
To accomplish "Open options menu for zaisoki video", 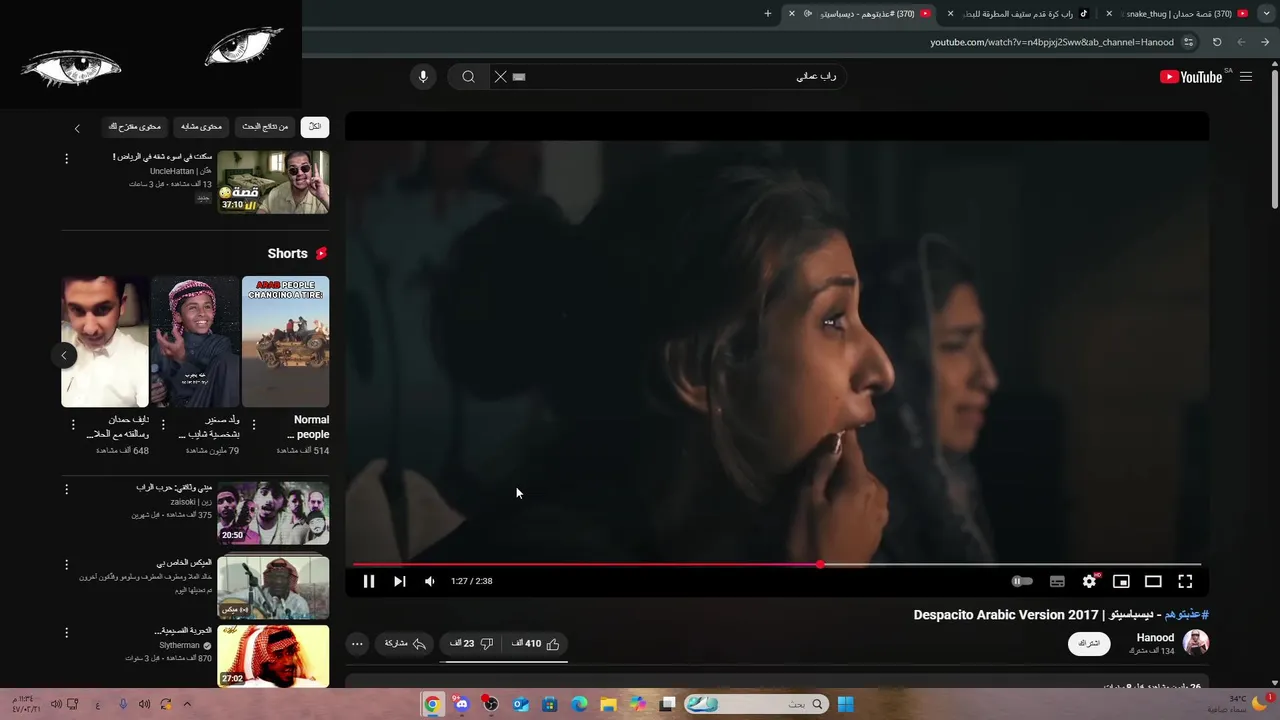I will (67, 489).
